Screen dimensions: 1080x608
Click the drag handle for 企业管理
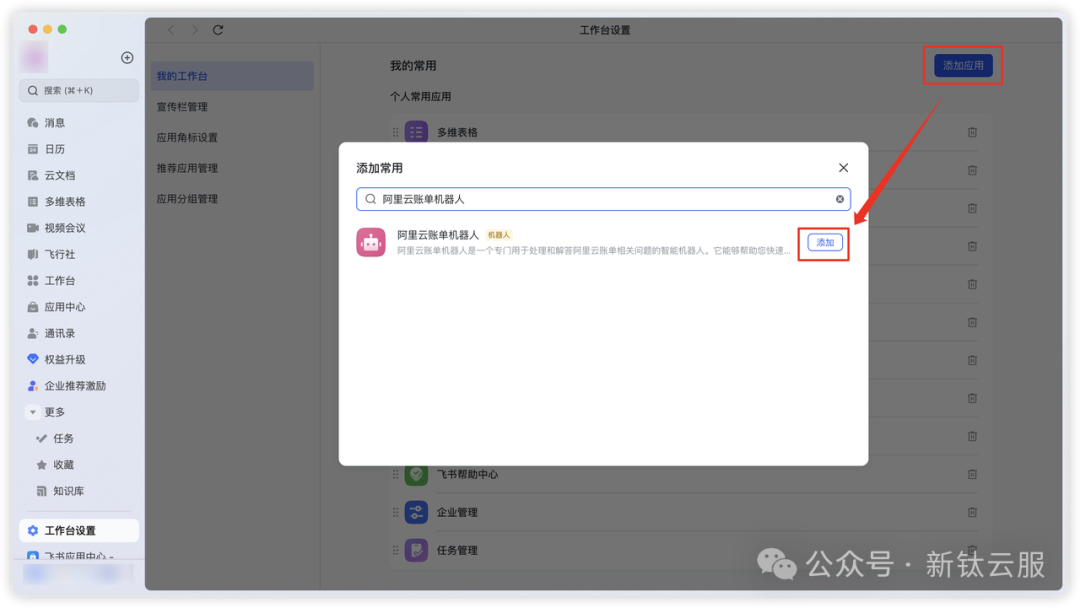click(395, 512)
